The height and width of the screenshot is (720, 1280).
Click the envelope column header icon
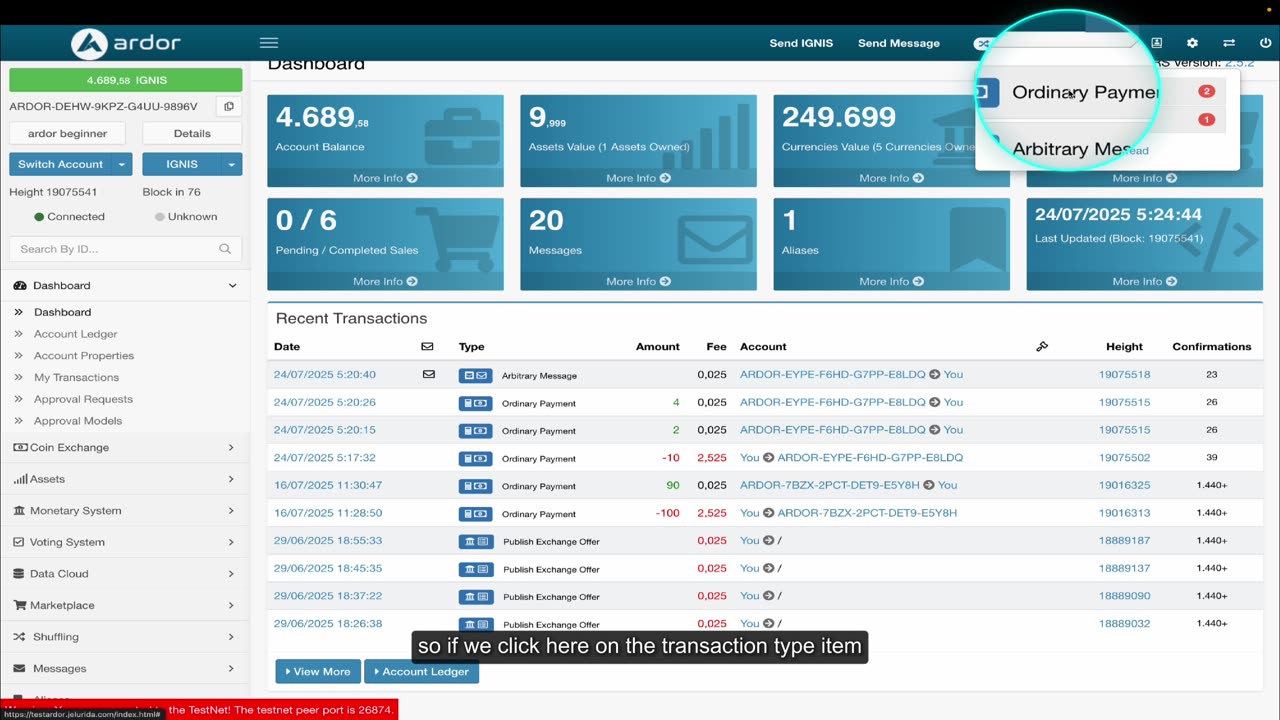pyautogui.click(x=427, y=346)
